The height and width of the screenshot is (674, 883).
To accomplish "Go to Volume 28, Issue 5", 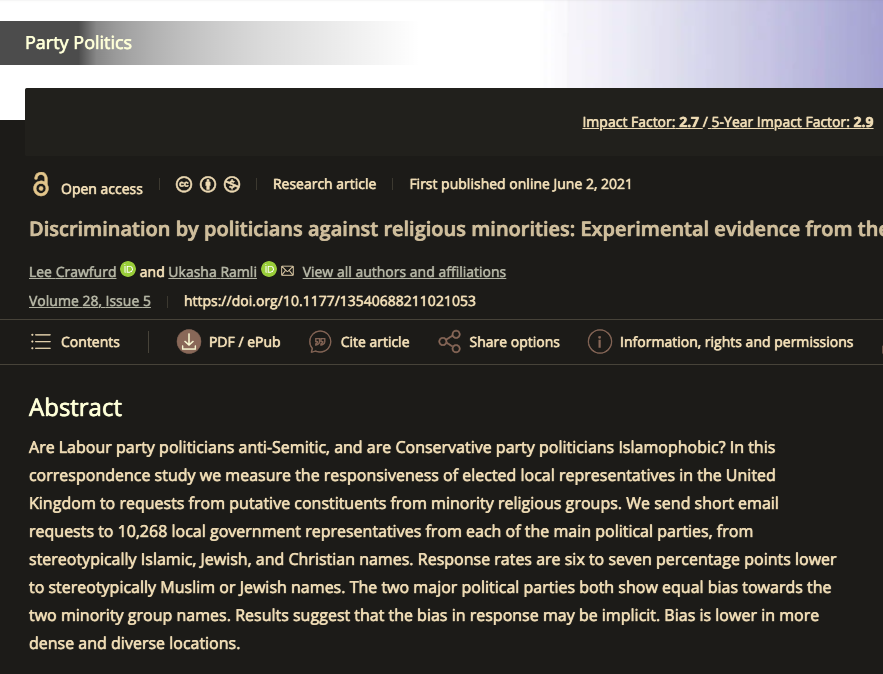I will [x=90, y=301].
